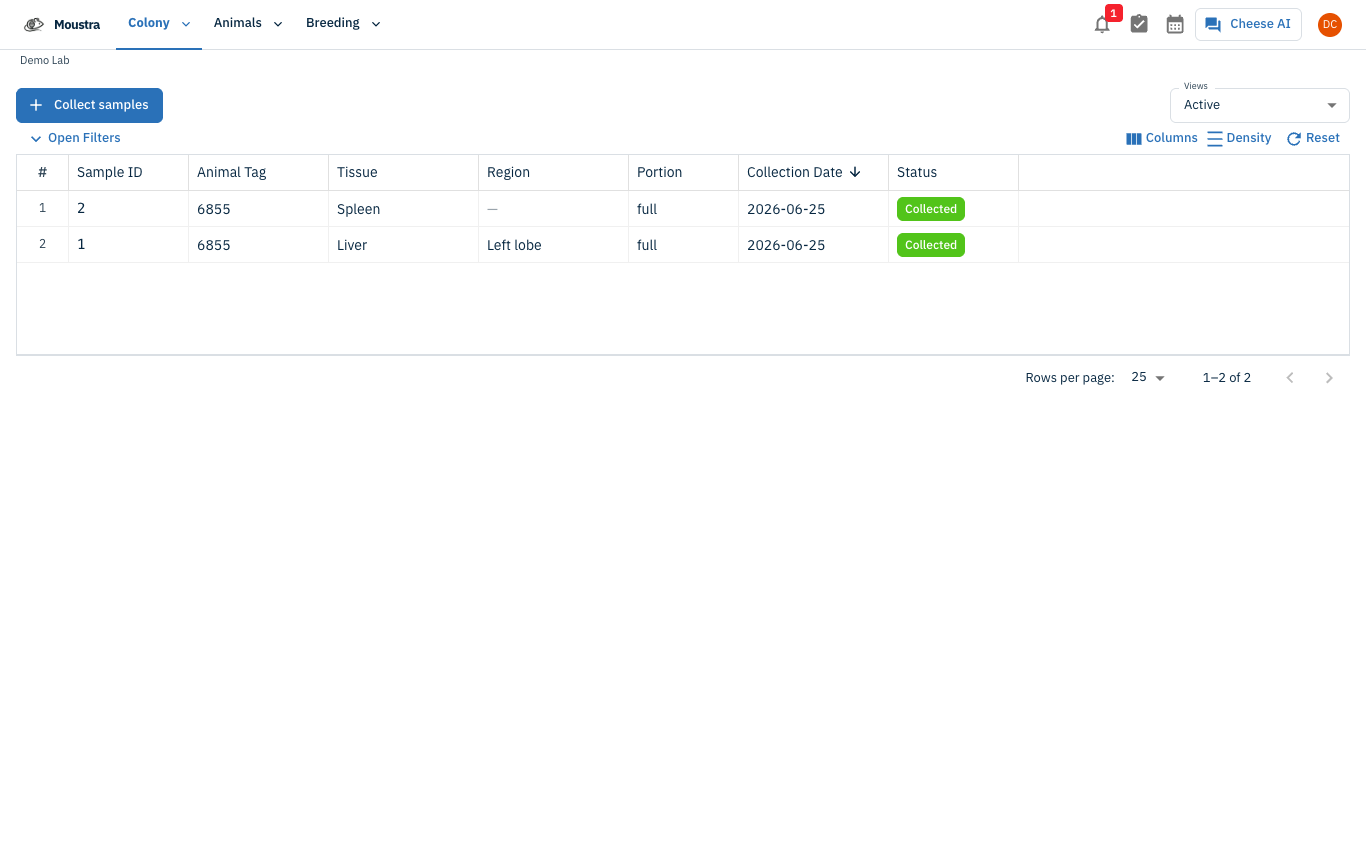Click Collected status badge in Spleen row
This screenshot has width=1366, height=854.
point(931,209)
